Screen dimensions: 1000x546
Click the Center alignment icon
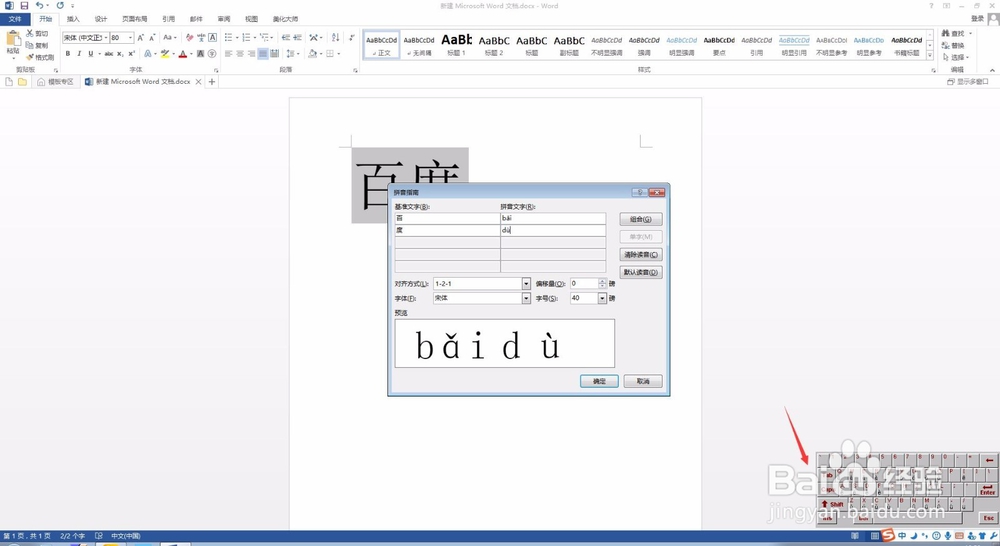240,54
